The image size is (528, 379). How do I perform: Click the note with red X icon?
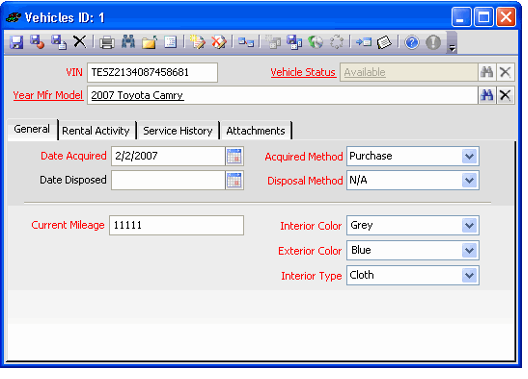(219, 42)
